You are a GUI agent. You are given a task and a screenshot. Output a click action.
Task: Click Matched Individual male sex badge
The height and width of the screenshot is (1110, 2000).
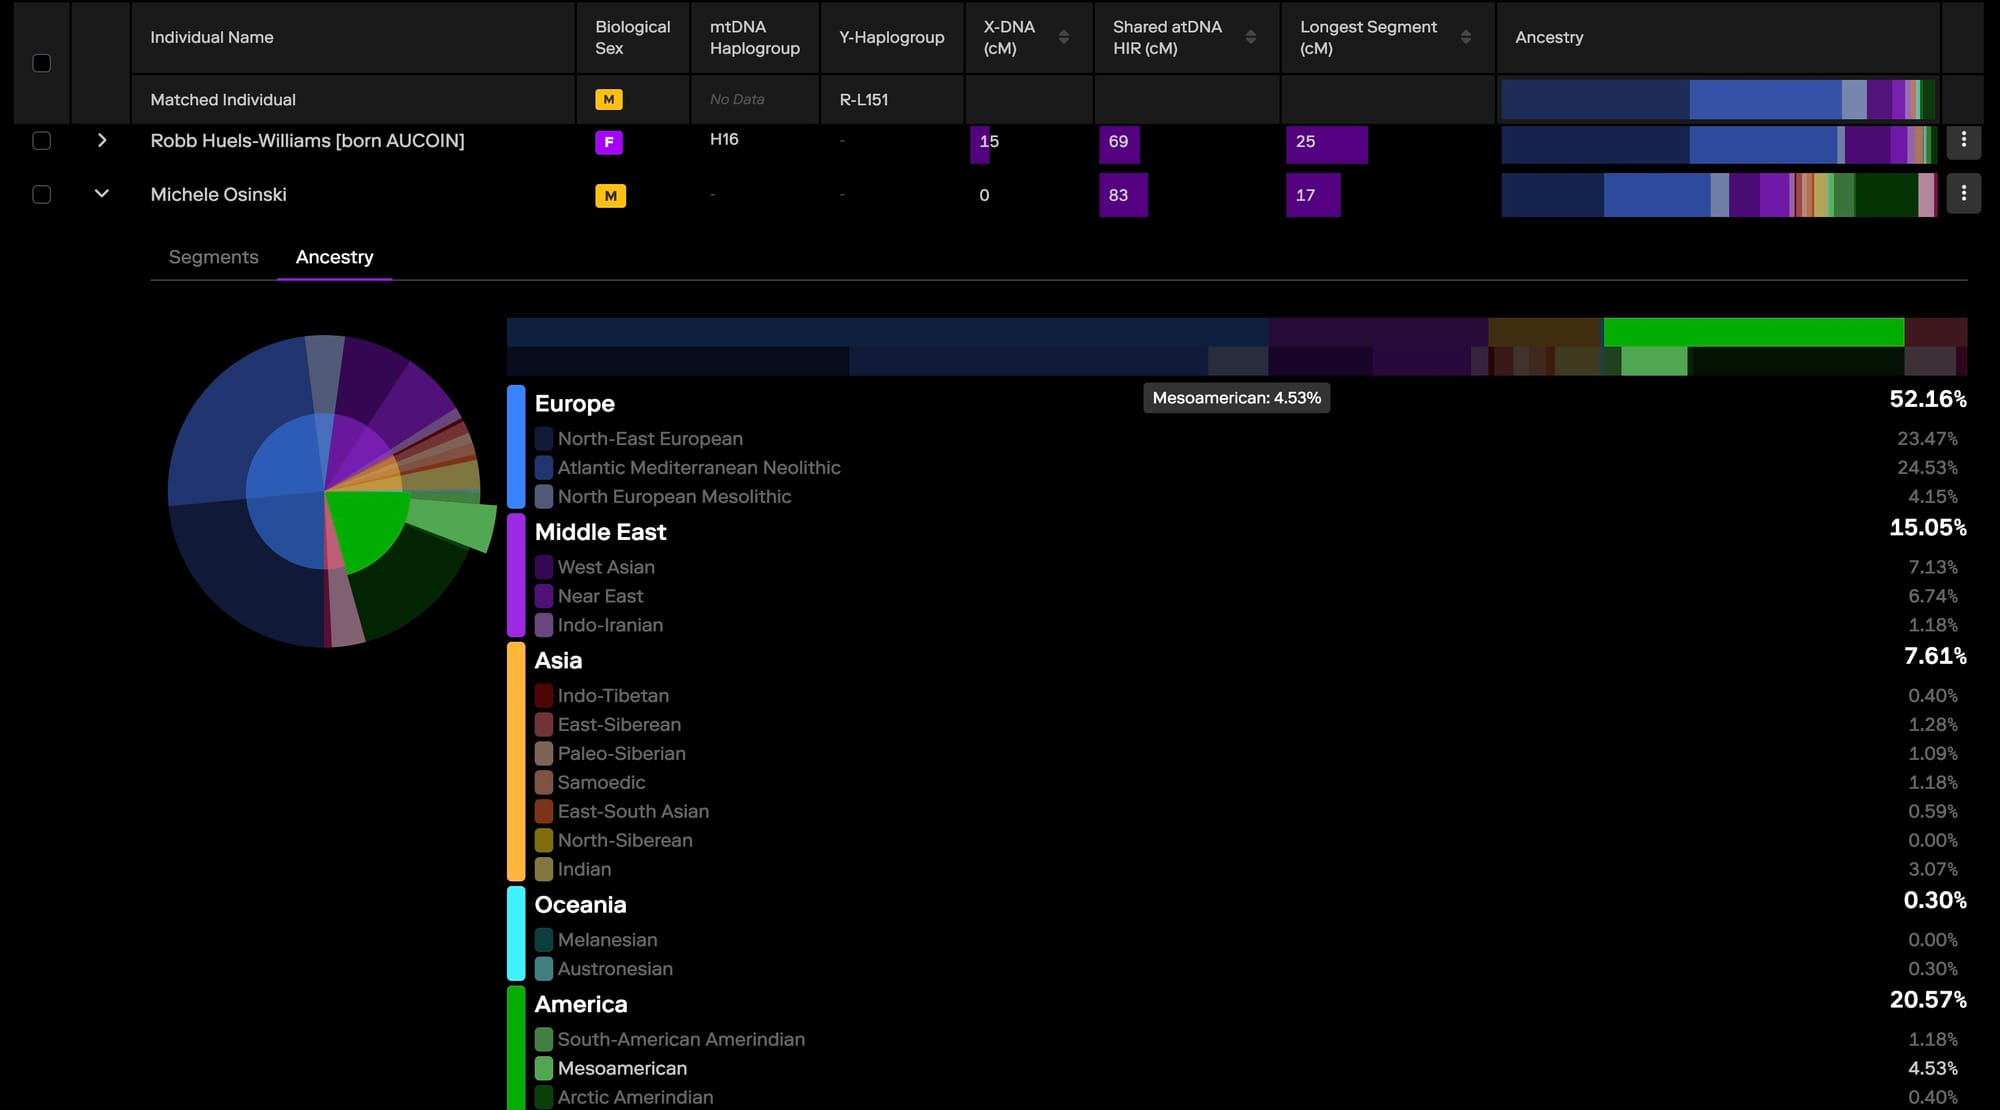click(x=608, y=100)
